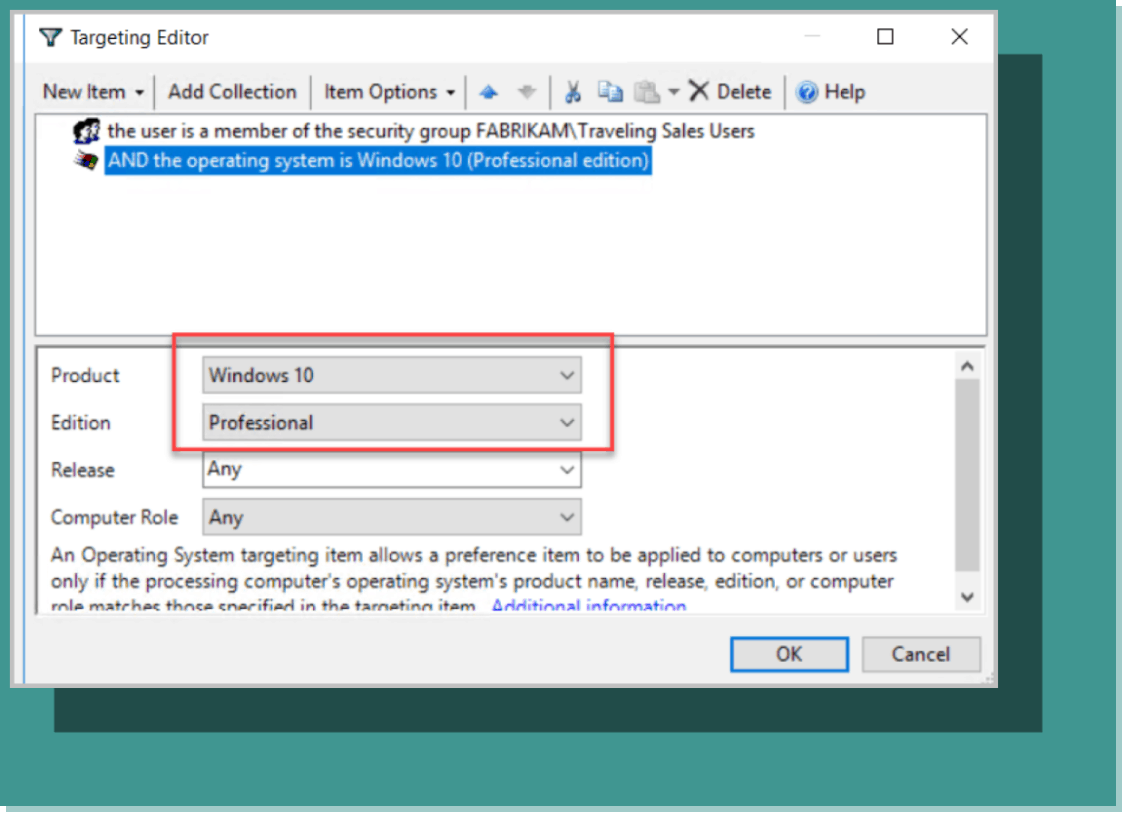Click the Product label text

(85, 376)
